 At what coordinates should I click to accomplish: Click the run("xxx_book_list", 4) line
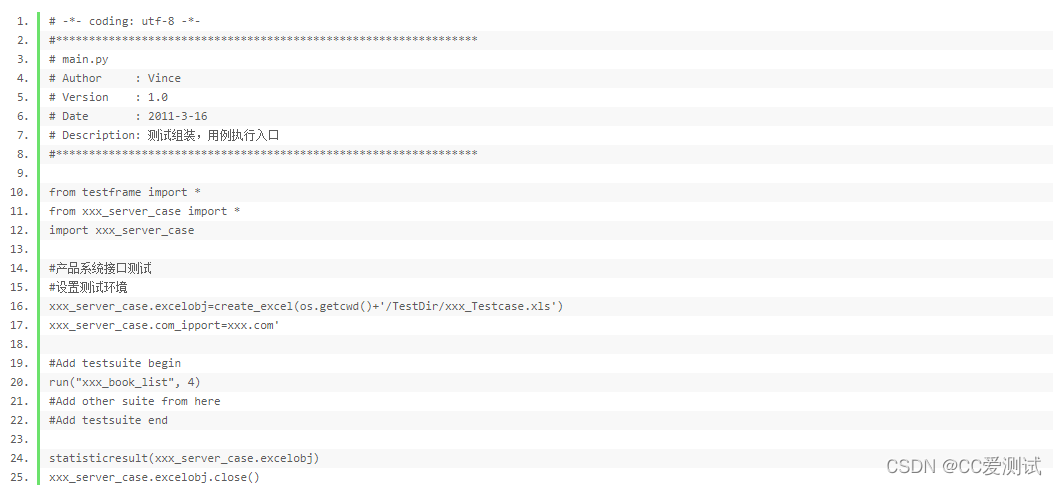[x=125, y=382]
